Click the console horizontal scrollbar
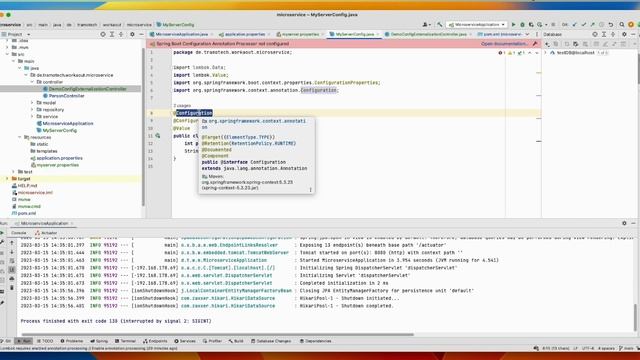 [217, 334]
